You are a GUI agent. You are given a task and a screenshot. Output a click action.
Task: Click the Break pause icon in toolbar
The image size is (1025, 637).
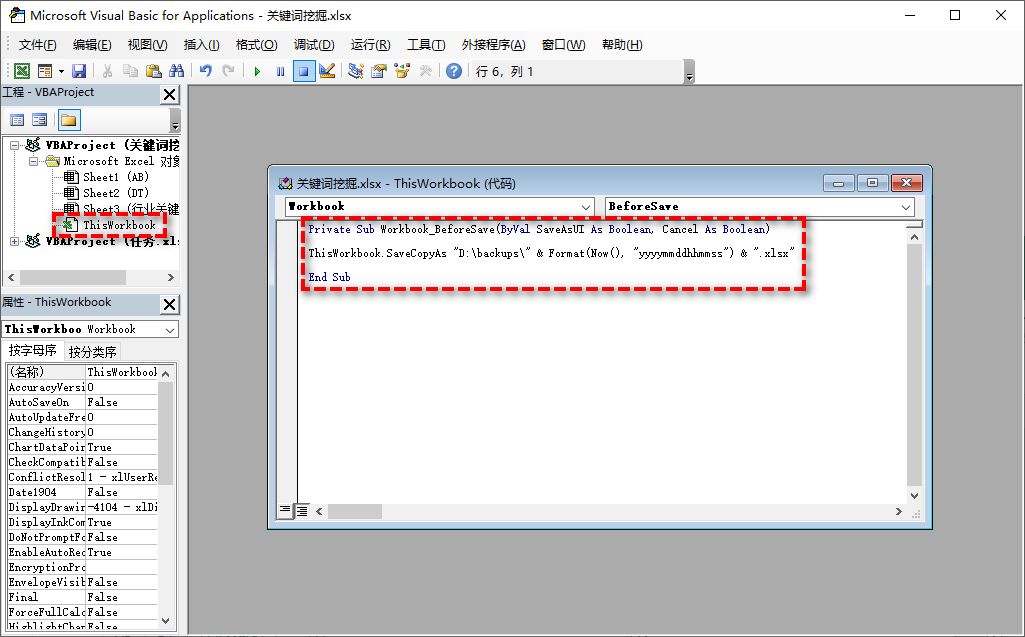pos(280,71)
